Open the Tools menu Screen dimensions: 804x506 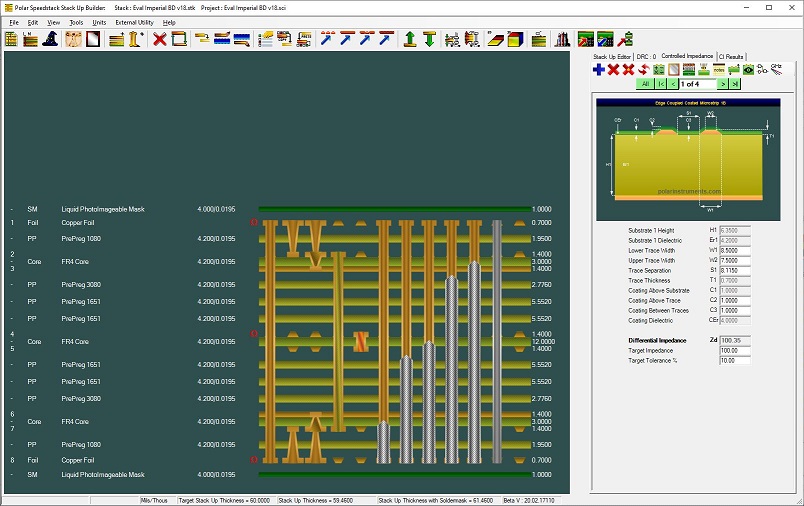click(x=76, y=23)
